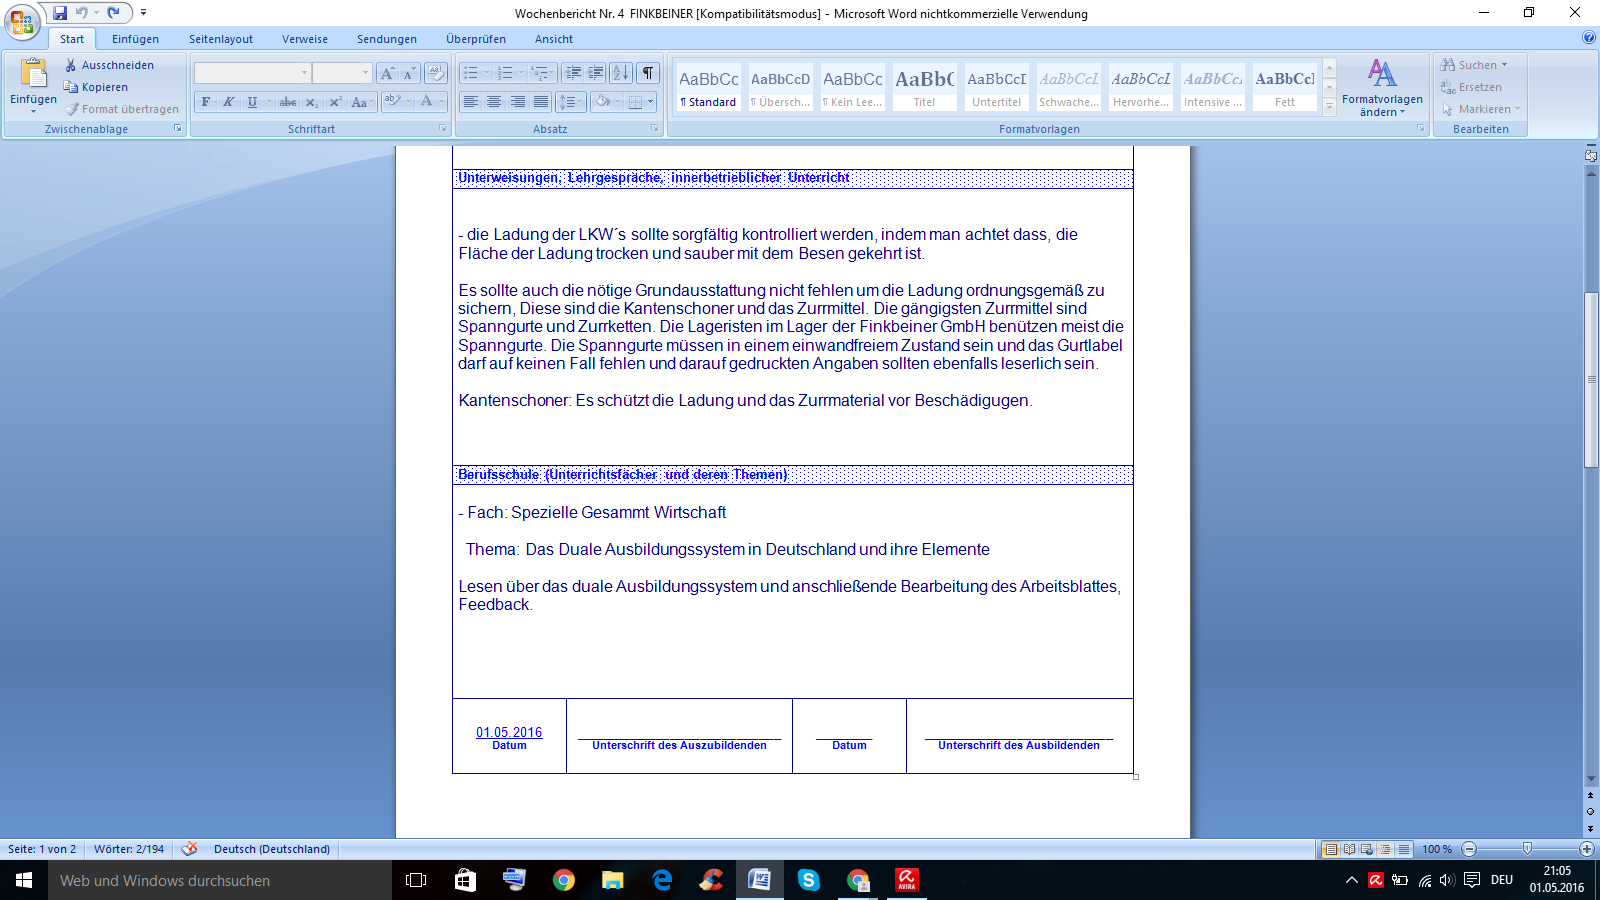
Task: Apply justified alignment (Blocksatz)
Action: [541, 102]
